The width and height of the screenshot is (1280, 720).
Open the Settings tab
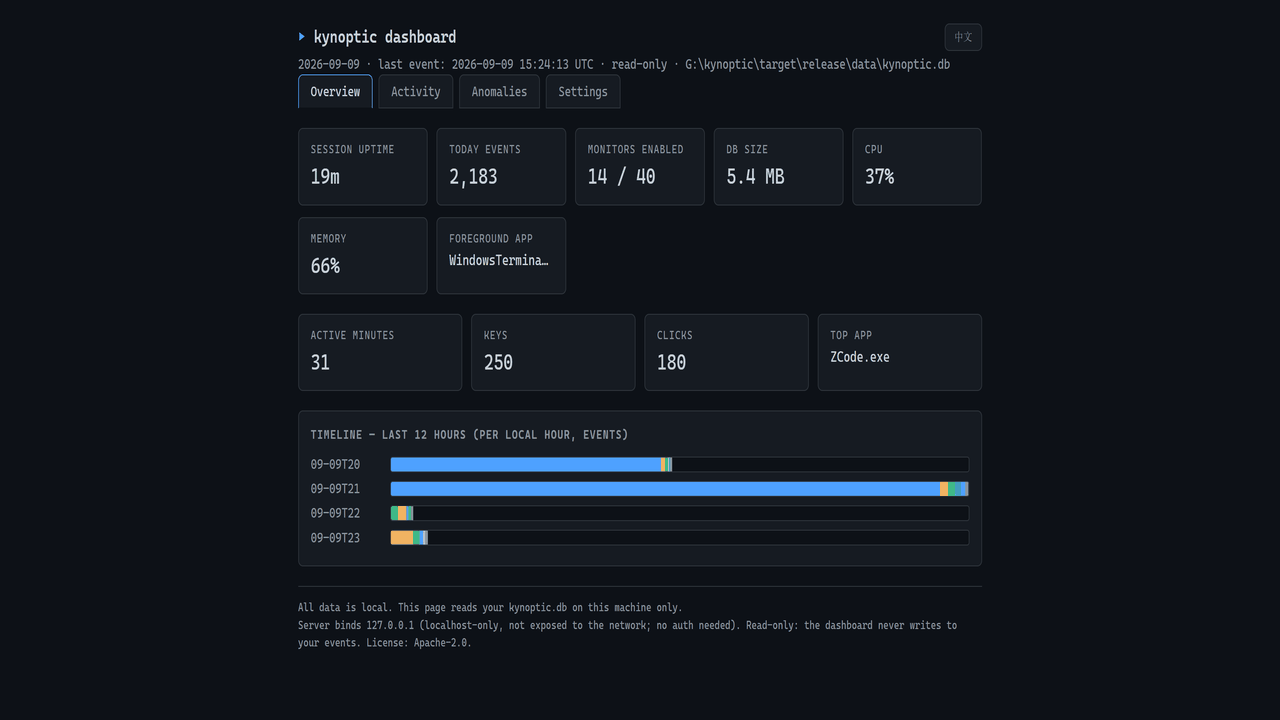[x=583, y=92]
